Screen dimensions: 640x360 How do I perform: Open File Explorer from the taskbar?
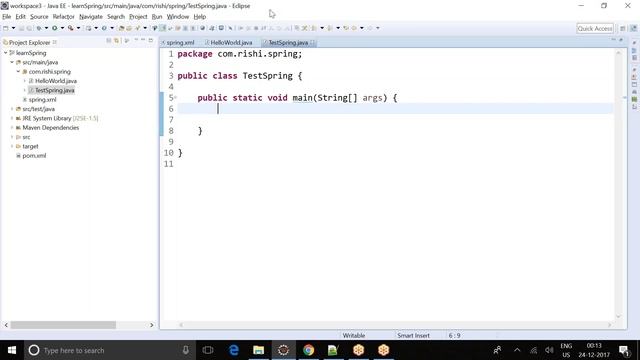click(x=258, y=350)
